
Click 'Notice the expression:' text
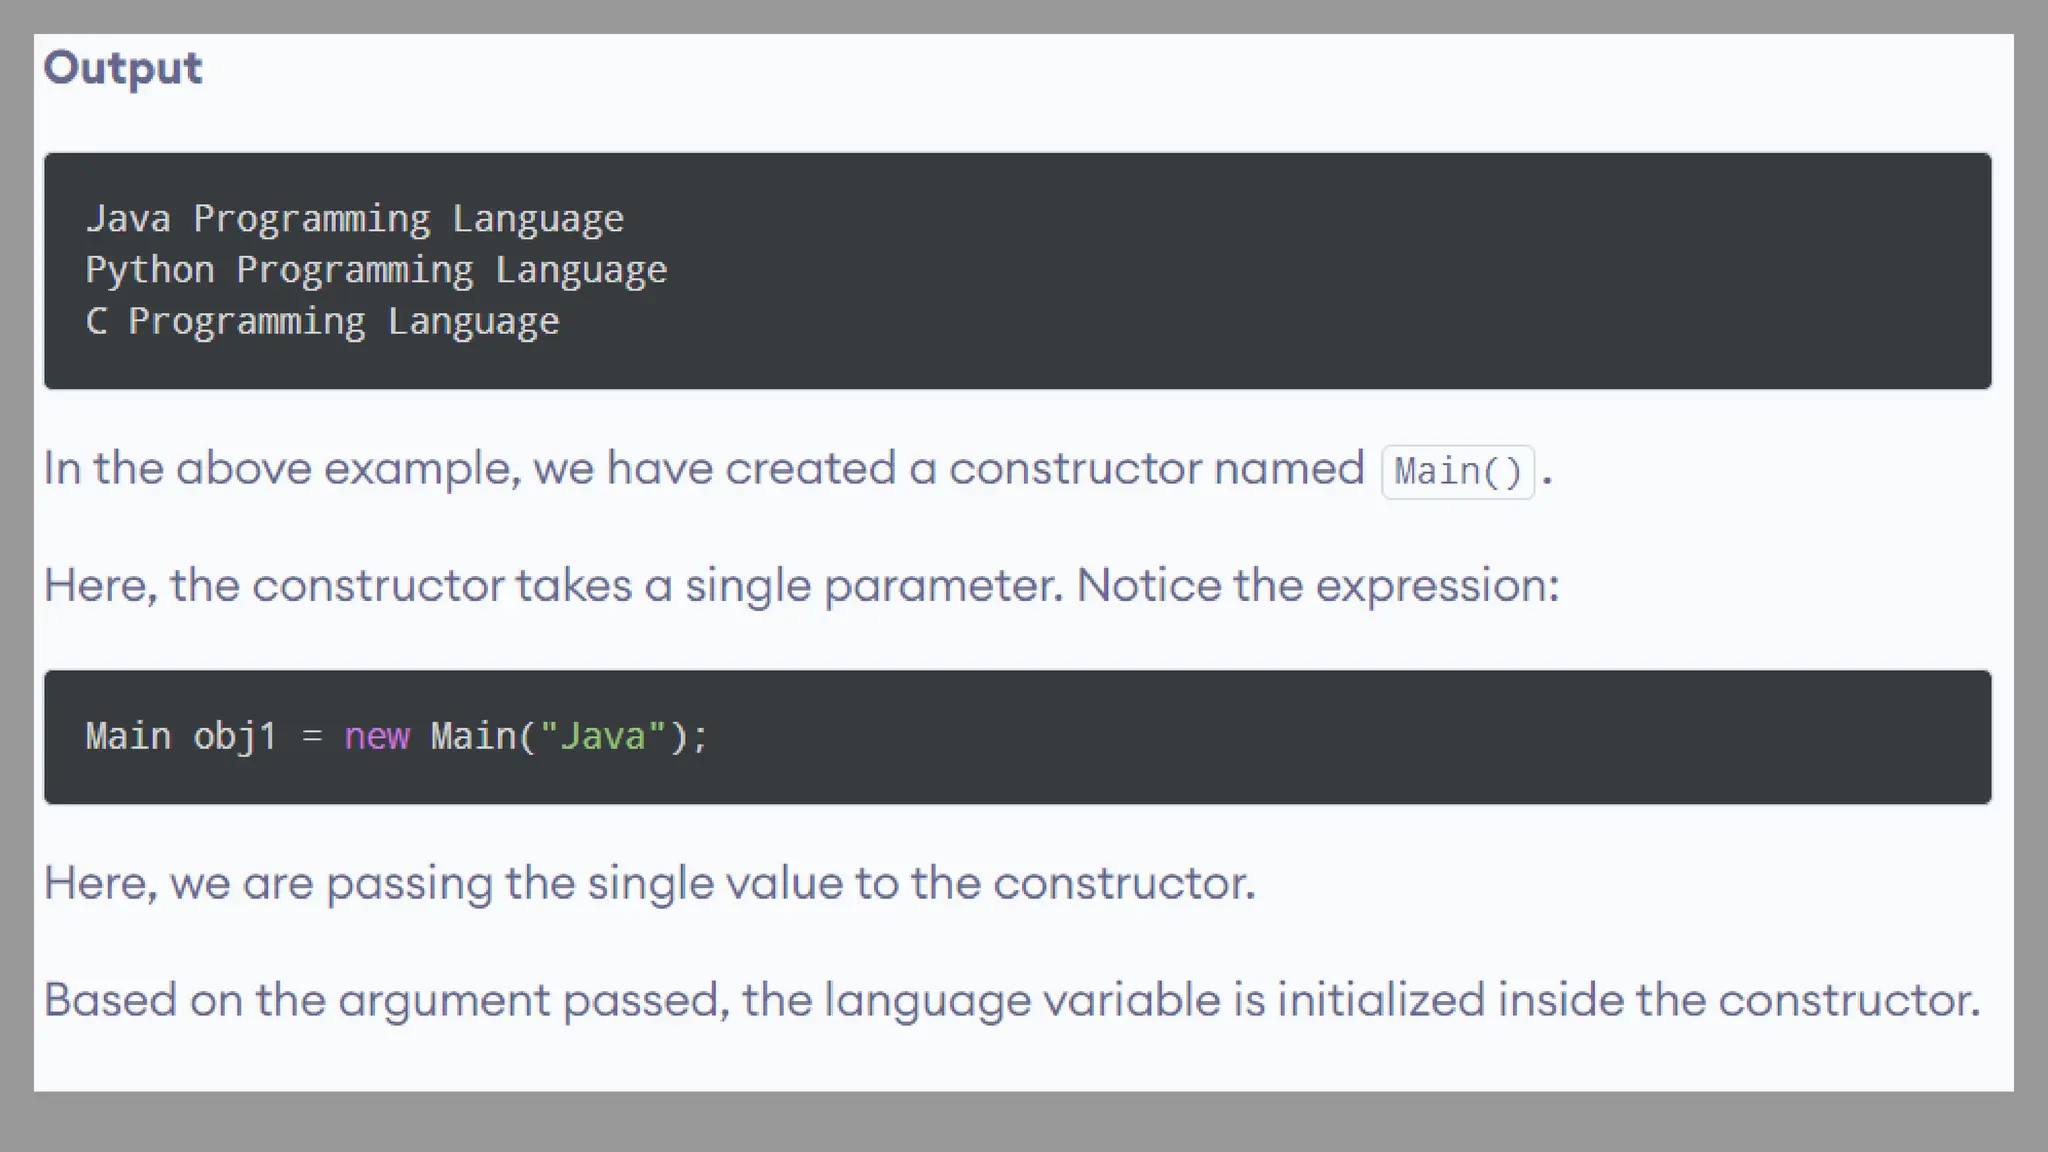1317,586
